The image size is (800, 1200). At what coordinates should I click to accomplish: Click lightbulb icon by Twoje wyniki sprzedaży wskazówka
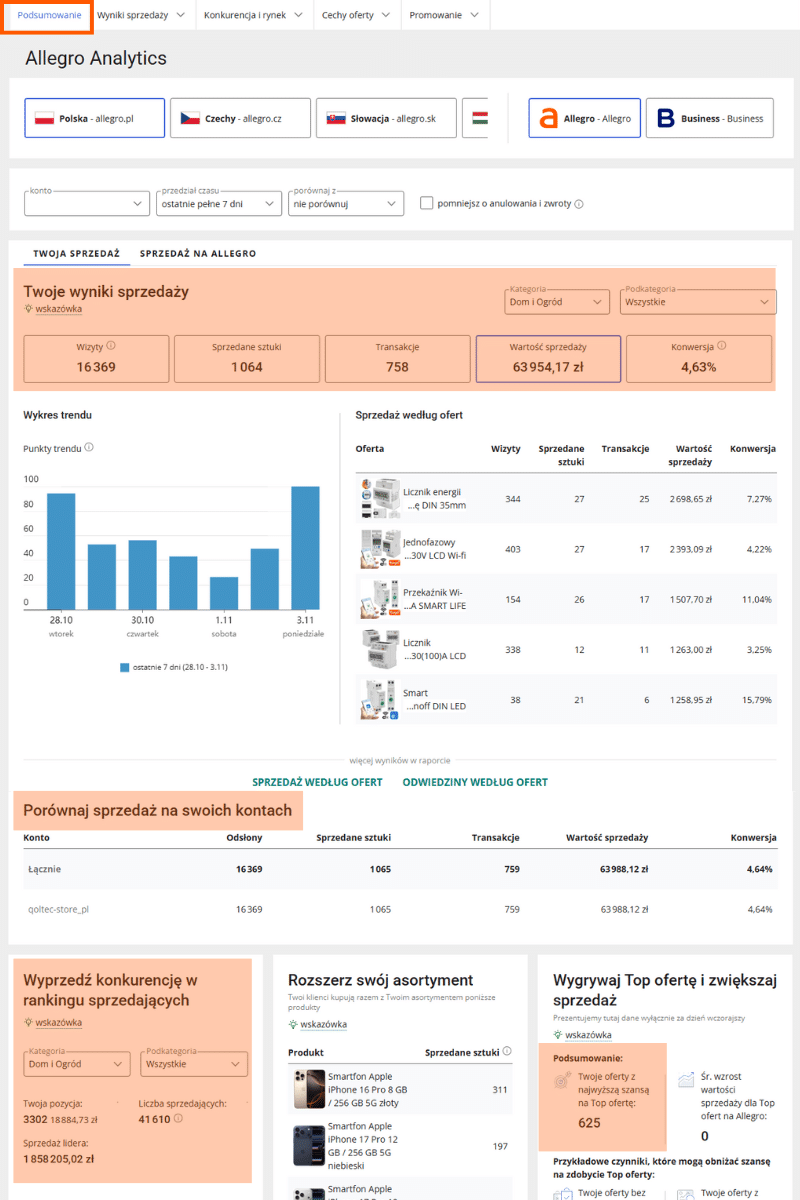click(29, 309)
